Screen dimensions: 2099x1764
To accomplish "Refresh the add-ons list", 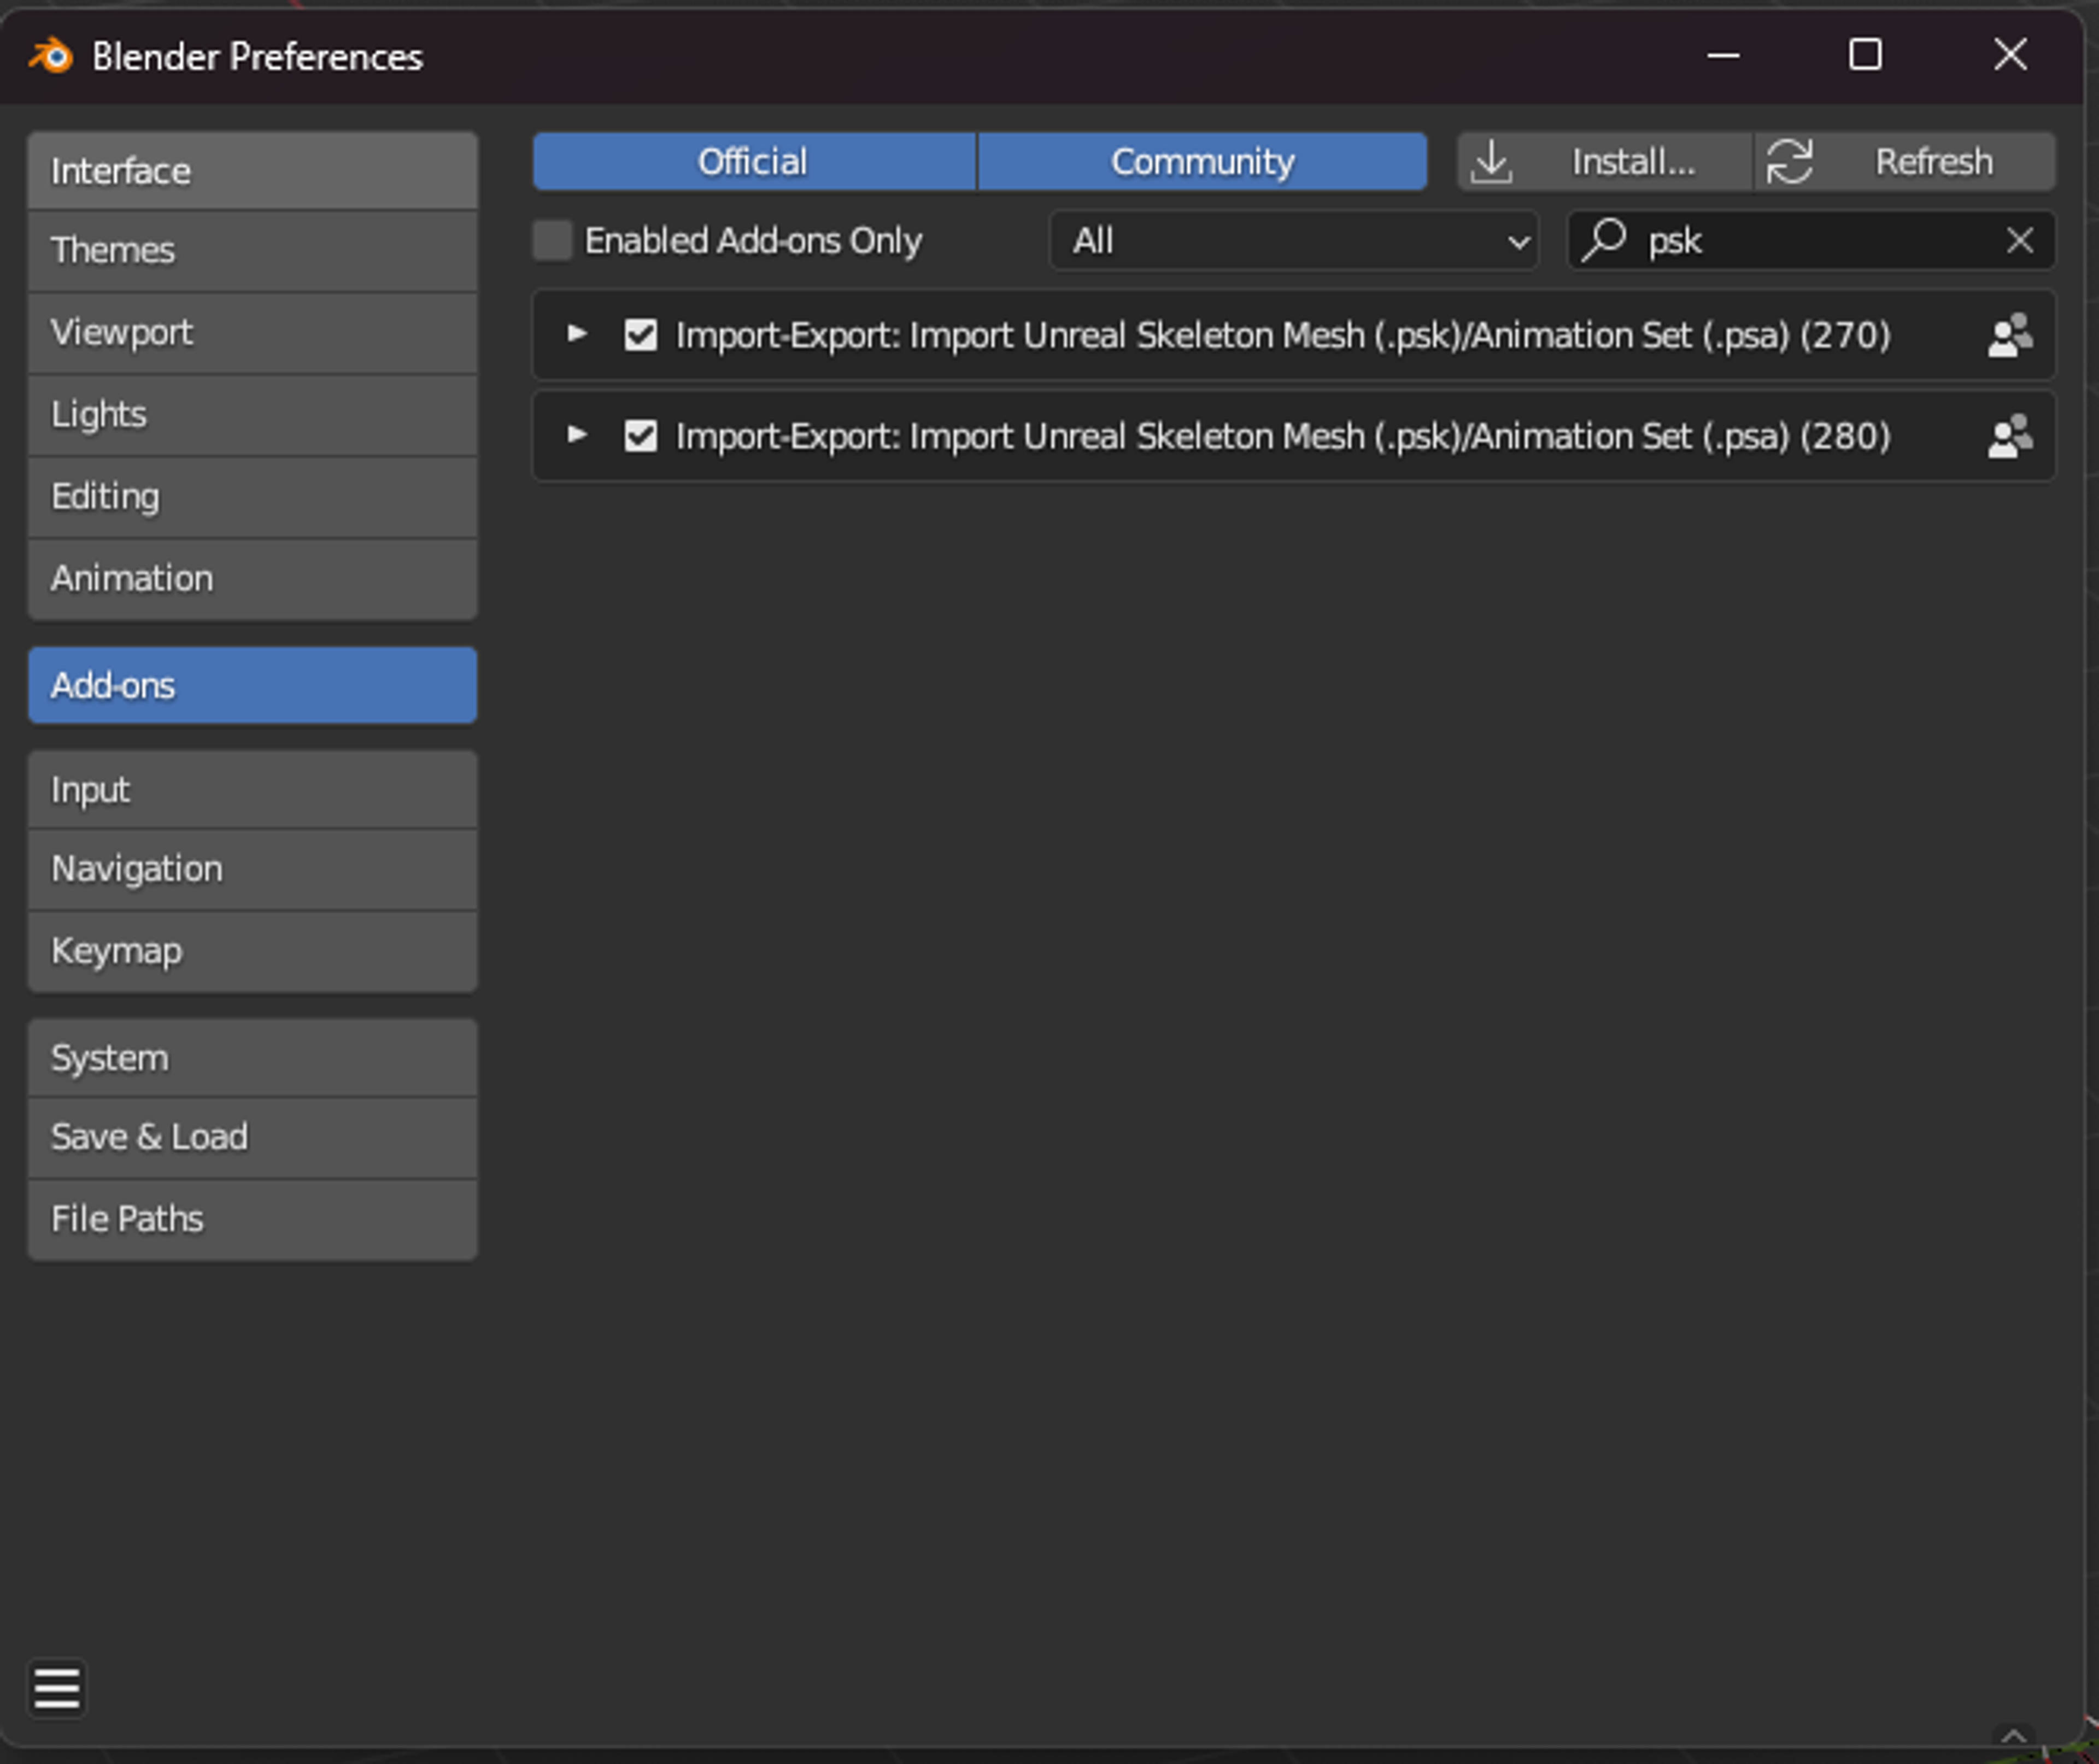I will point(1905,161).
